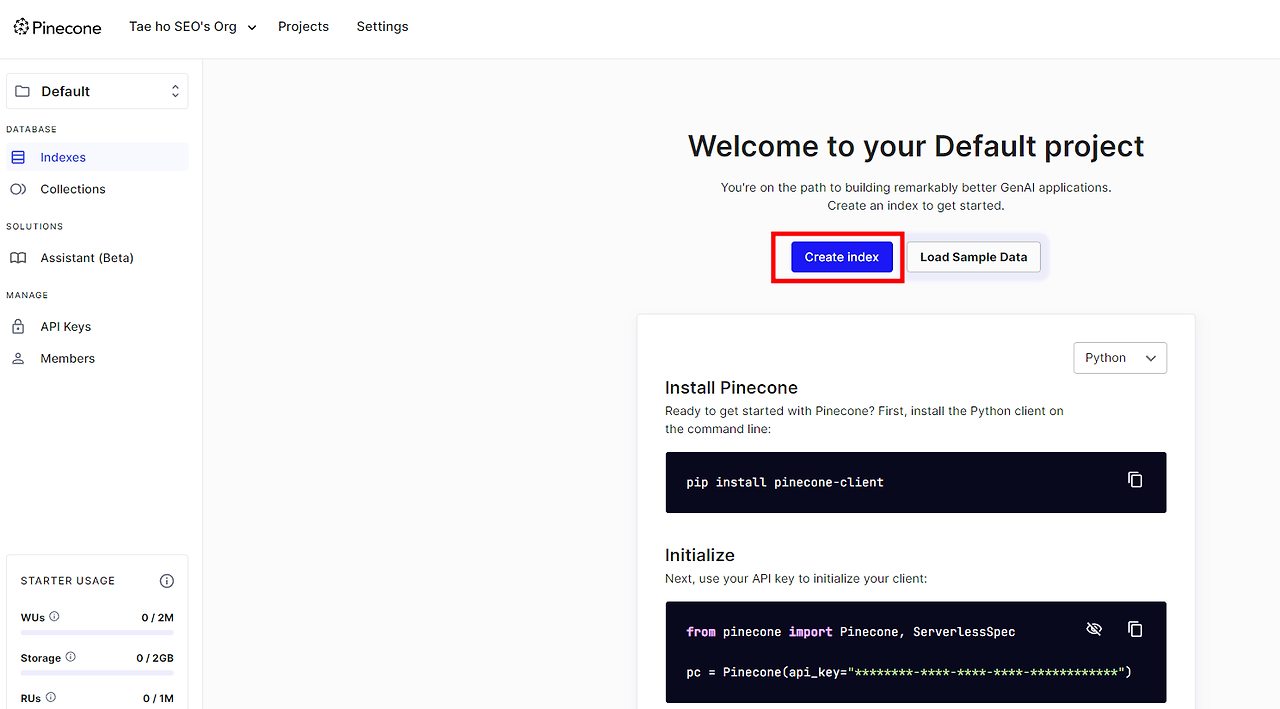The image size is (1280, 709).
Task: Click the Collections icon
Action: [x=18, y=189]
